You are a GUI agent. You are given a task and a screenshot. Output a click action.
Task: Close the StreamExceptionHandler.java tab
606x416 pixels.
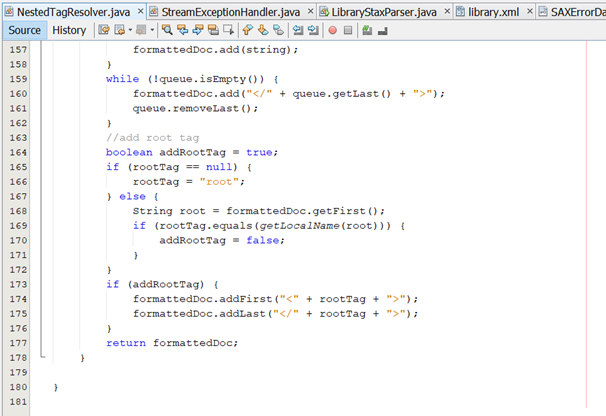310,12
